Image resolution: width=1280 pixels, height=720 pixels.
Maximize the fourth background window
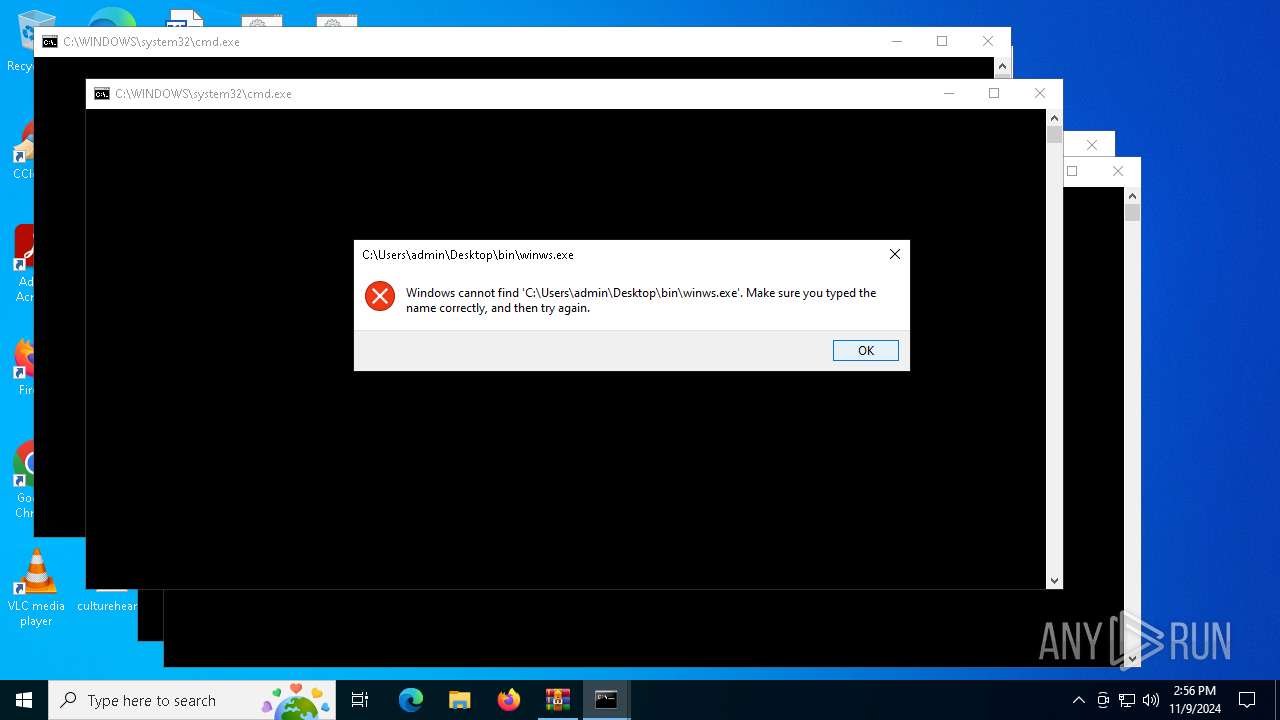pos(1073,171)
